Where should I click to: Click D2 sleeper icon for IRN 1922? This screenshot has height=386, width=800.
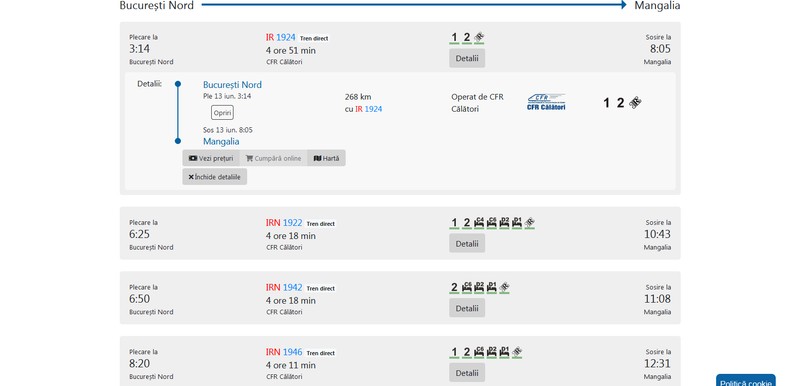pos(504,223)
